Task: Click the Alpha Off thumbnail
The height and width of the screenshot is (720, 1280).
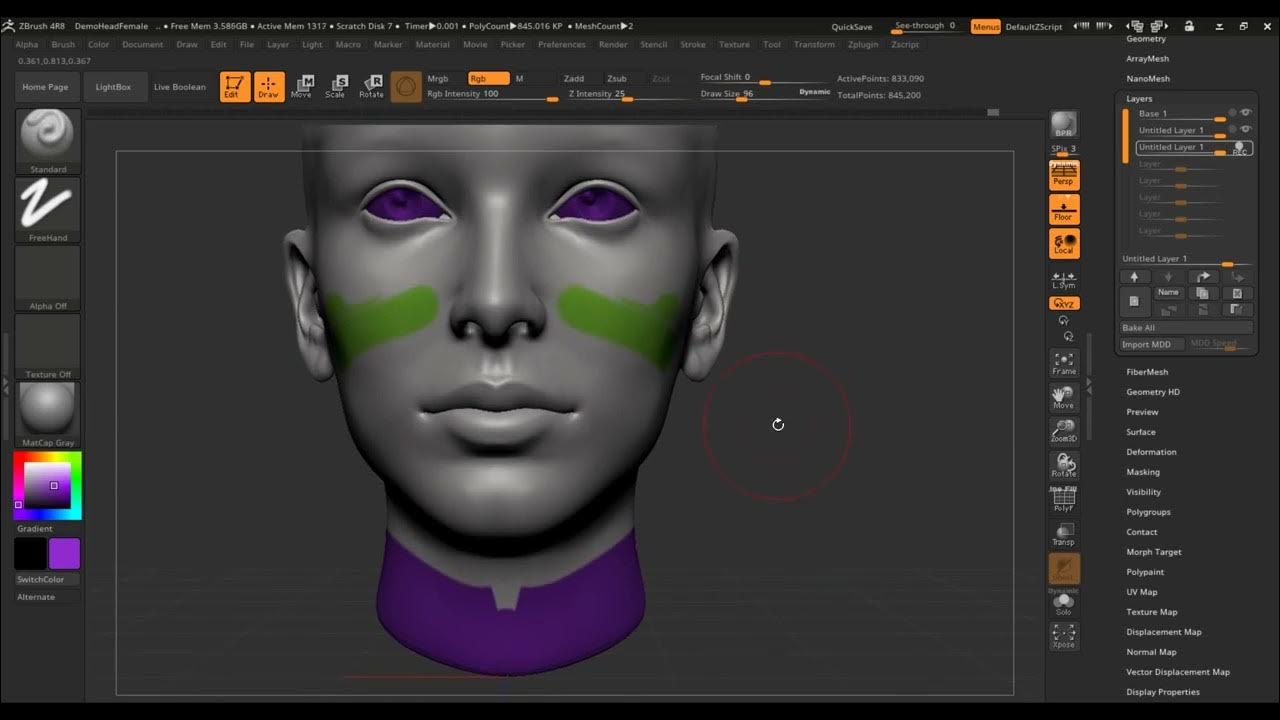Action: pos(48,278)
